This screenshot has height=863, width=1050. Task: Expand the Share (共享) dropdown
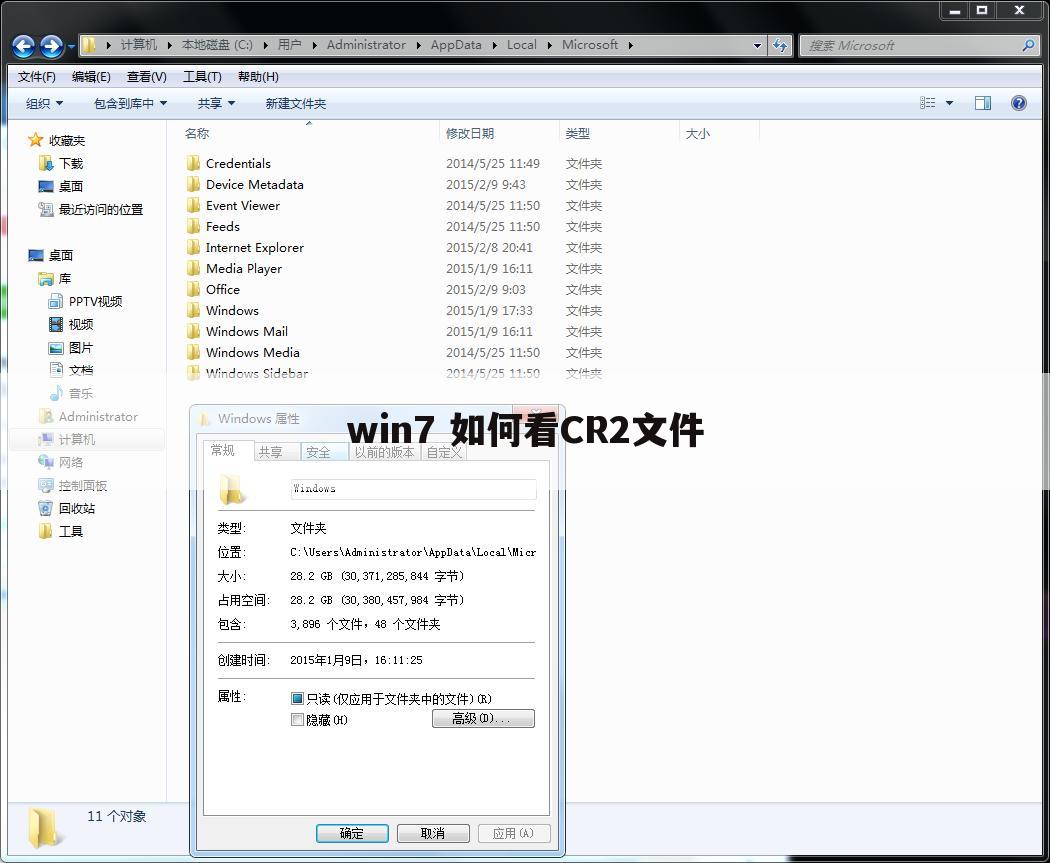(216, 103)
